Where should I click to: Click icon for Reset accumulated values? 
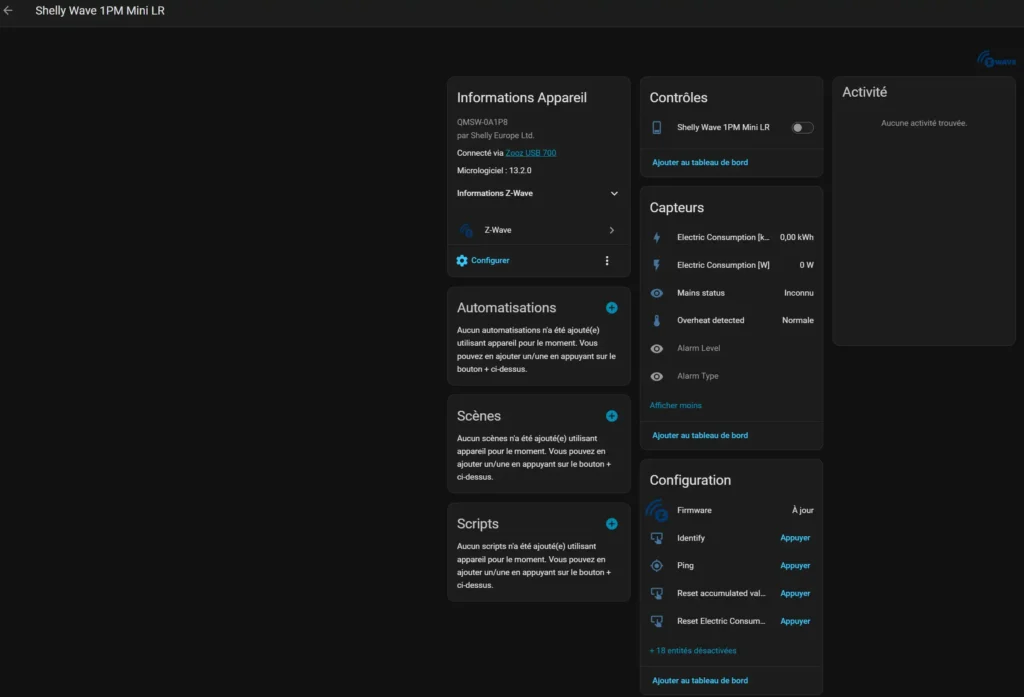[656, 594]
